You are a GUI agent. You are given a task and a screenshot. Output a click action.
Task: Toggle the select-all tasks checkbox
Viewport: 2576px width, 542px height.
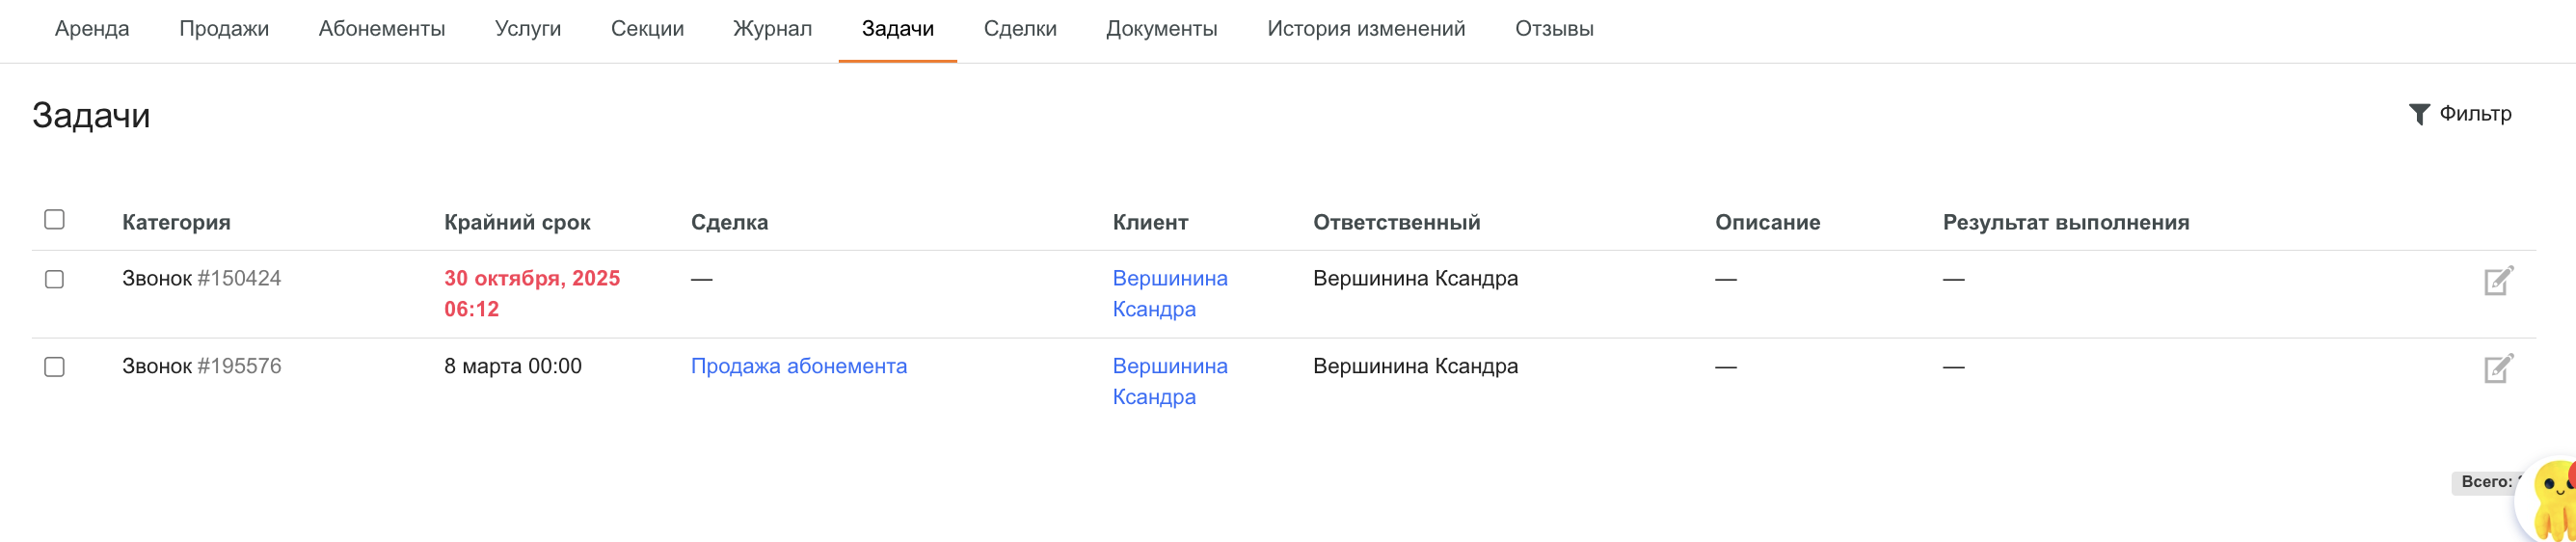coord(55,220)
